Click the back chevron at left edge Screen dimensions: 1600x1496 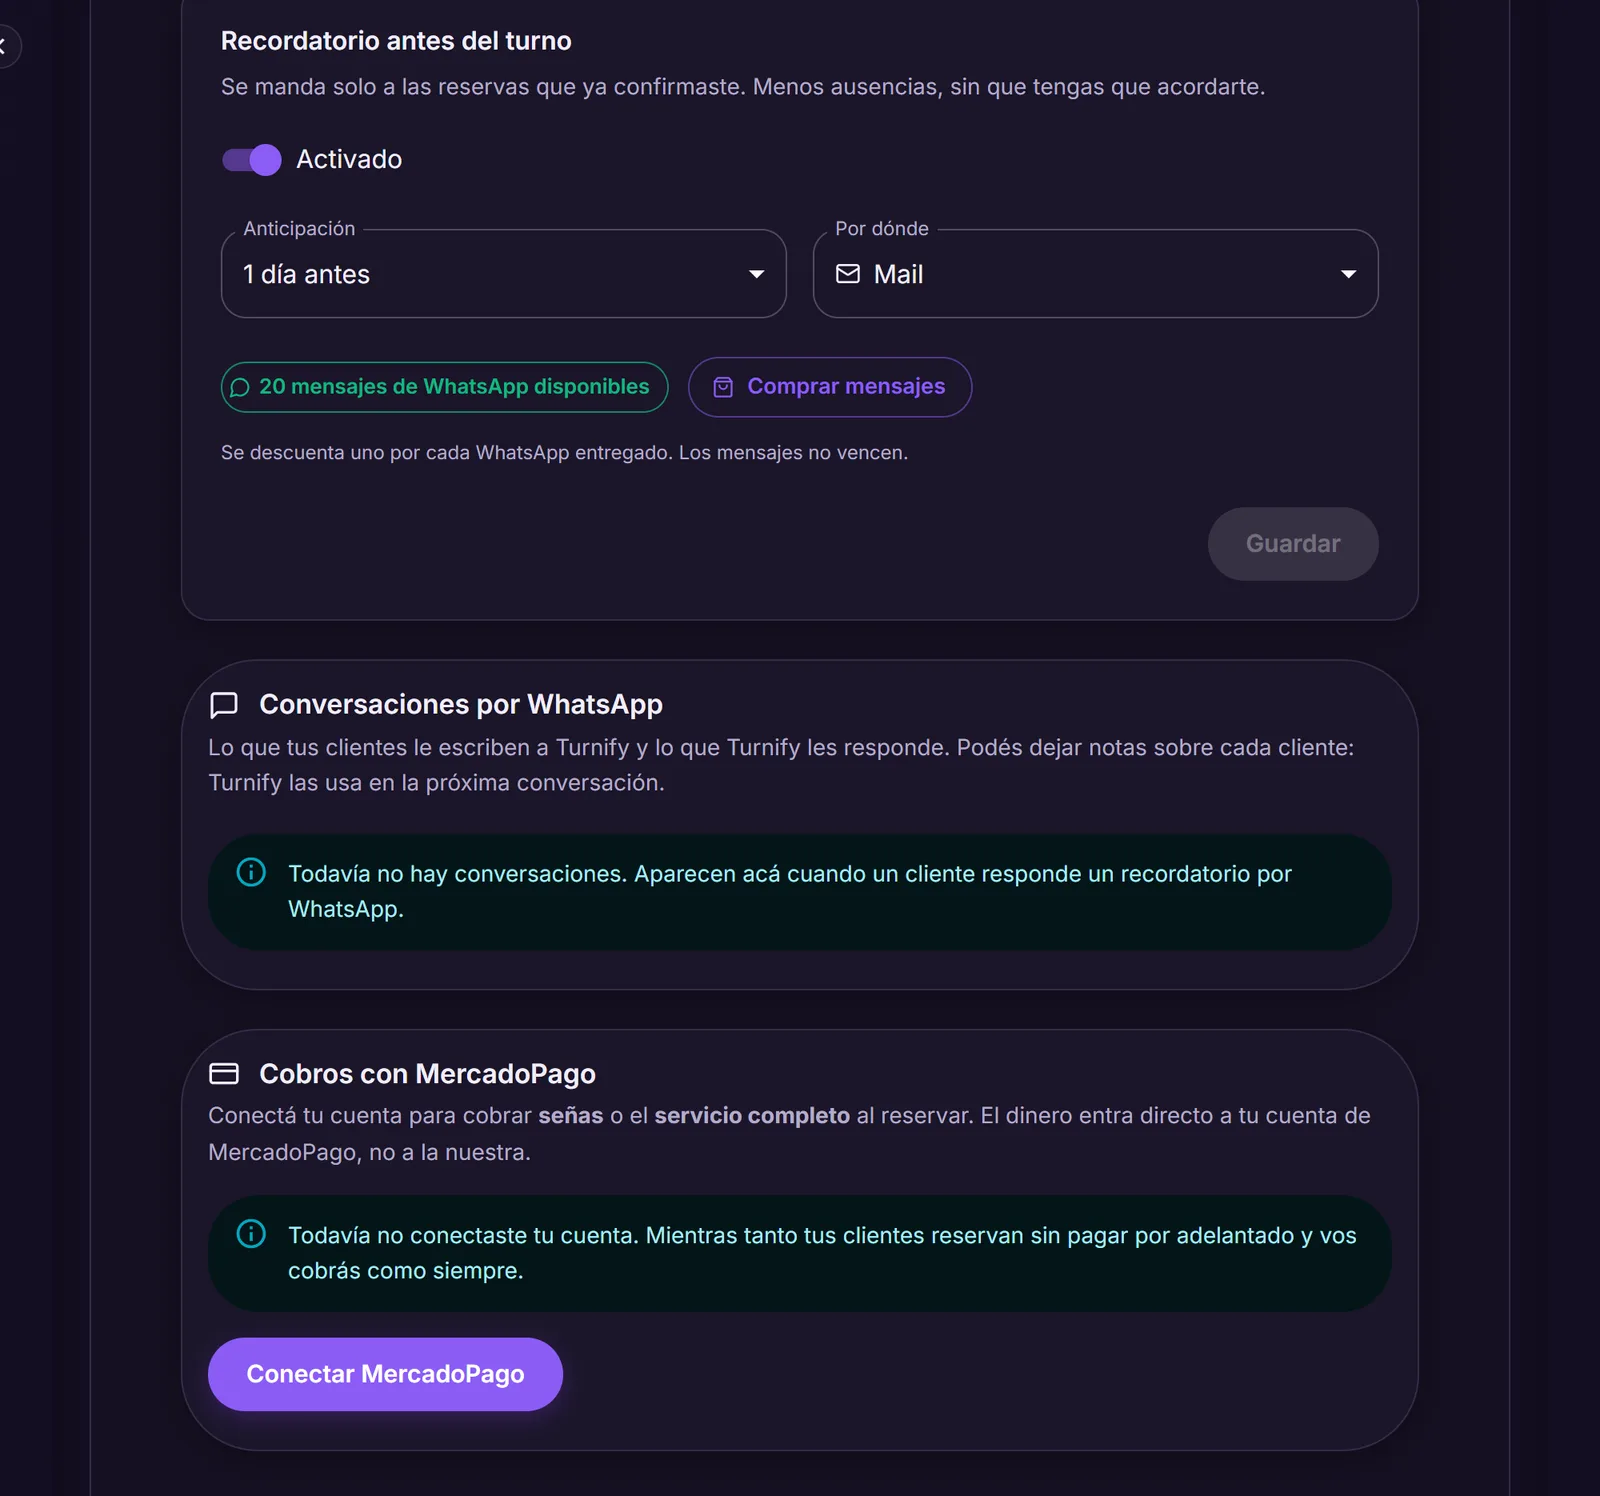(4, 45)
